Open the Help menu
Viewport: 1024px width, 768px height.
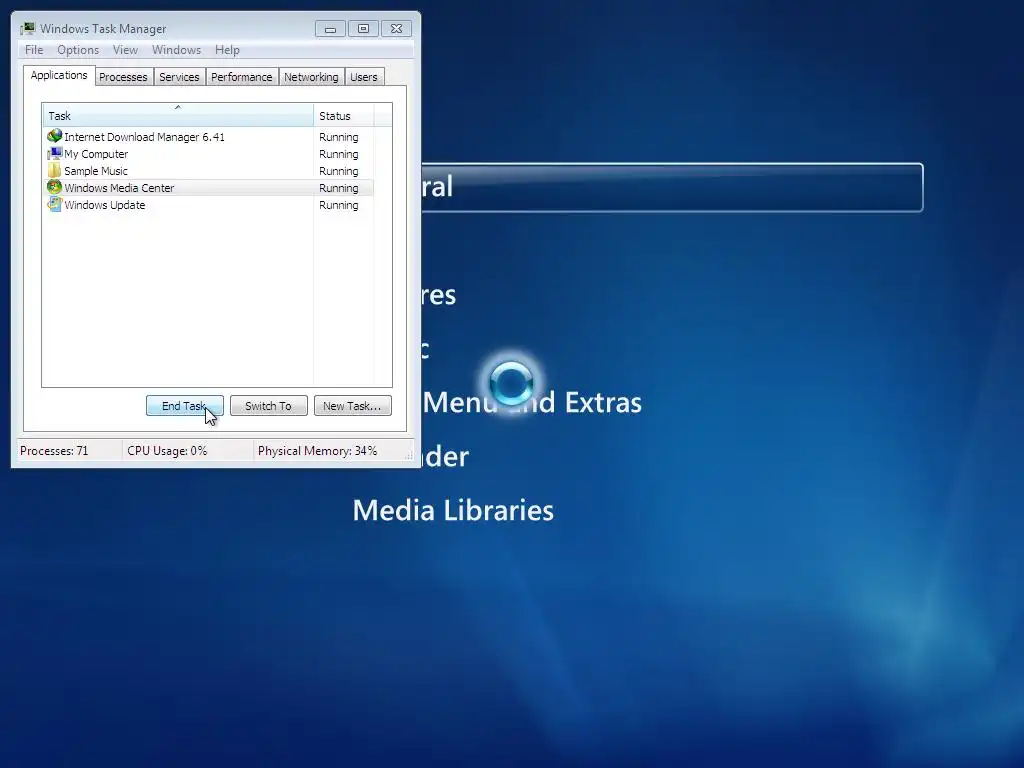[227, 50]
